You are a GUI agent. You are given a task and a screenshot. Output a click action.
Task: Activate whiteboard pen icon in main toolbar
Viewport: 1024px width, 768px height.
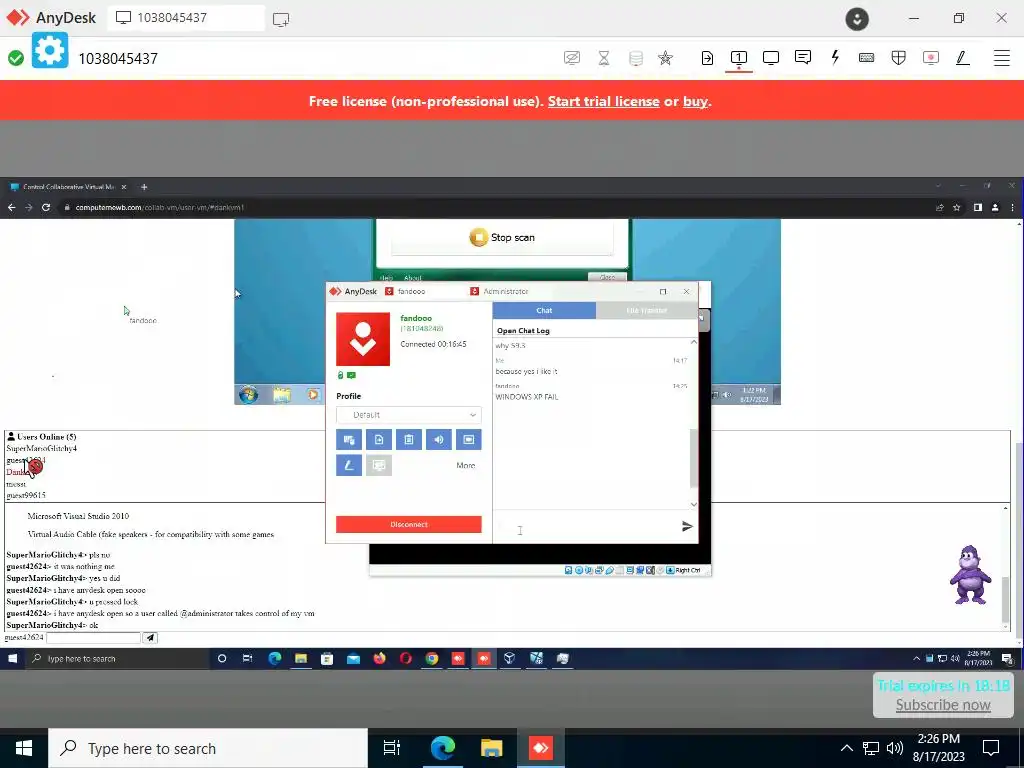pyautogui.click(x=963, y=58)
